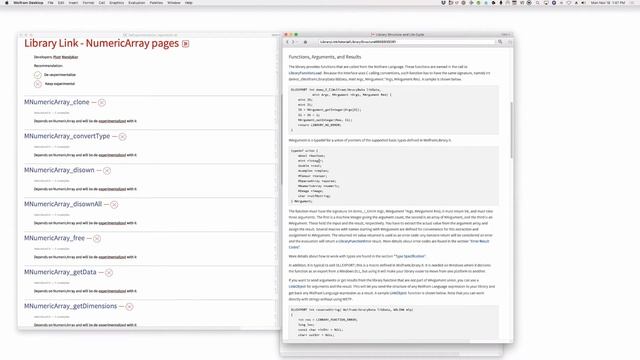640x360 pixels.
Task: Click the volume icon in menu bar
Action: (x=584, y=2)
